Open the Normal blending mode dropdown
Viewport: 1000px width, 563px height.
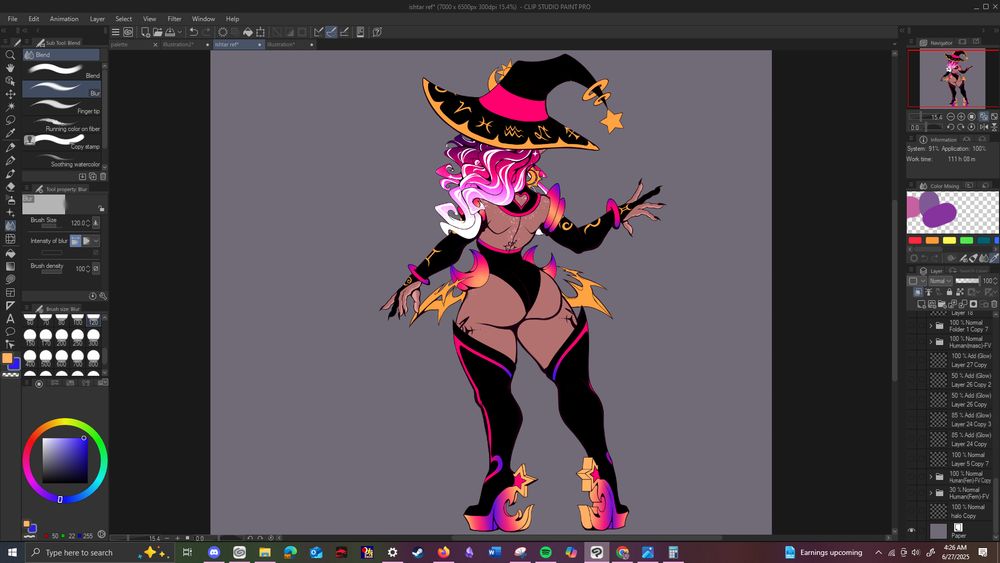(x=940, y=281)
